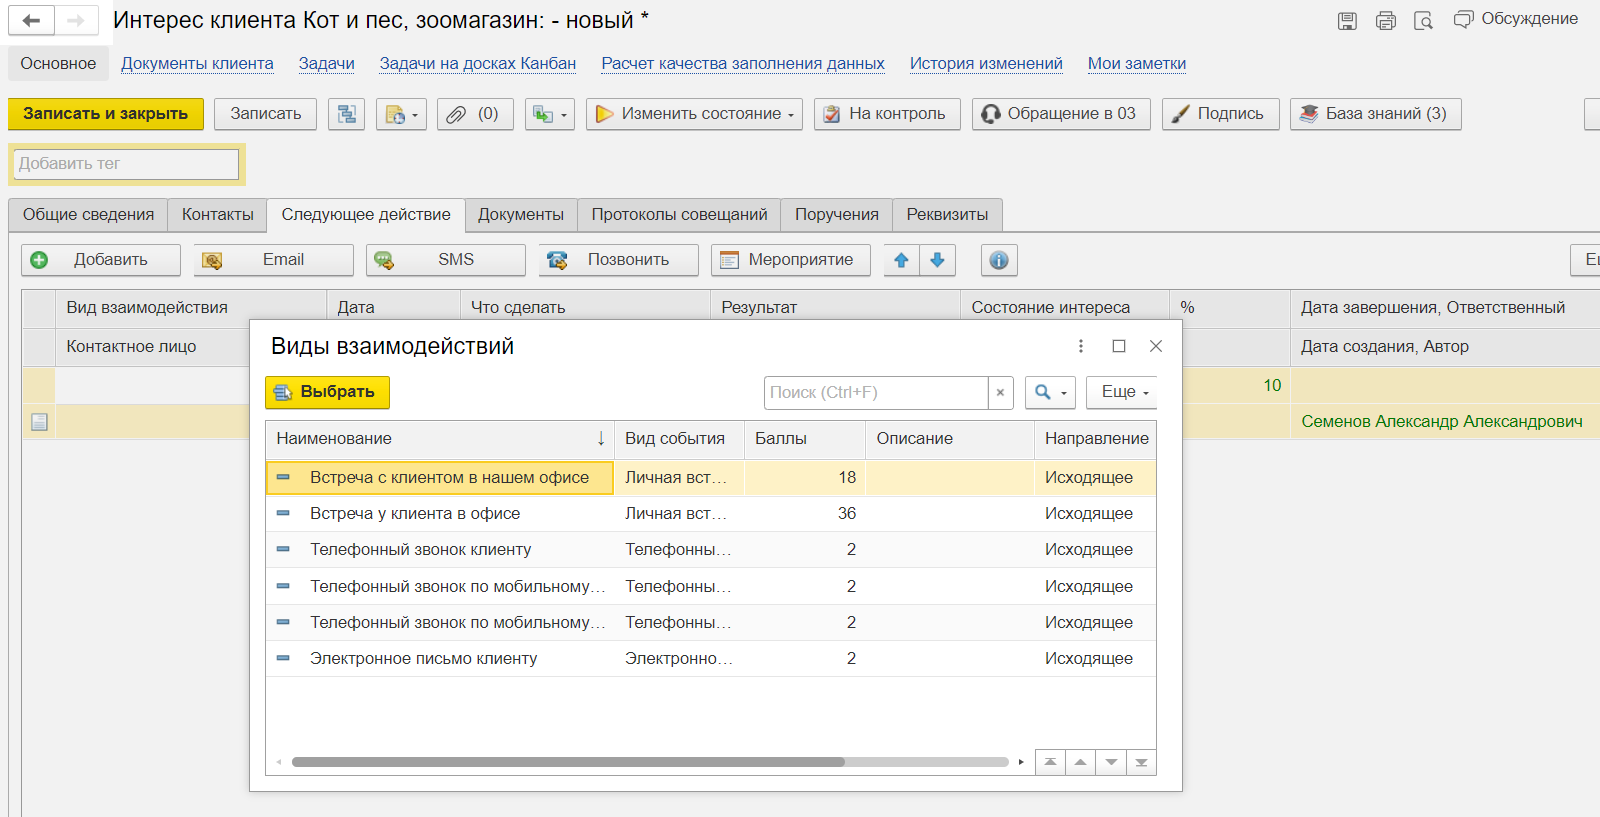
Task: Click the structure icon next to Записать
Action: pyautogui.click(x=346, y=114)
